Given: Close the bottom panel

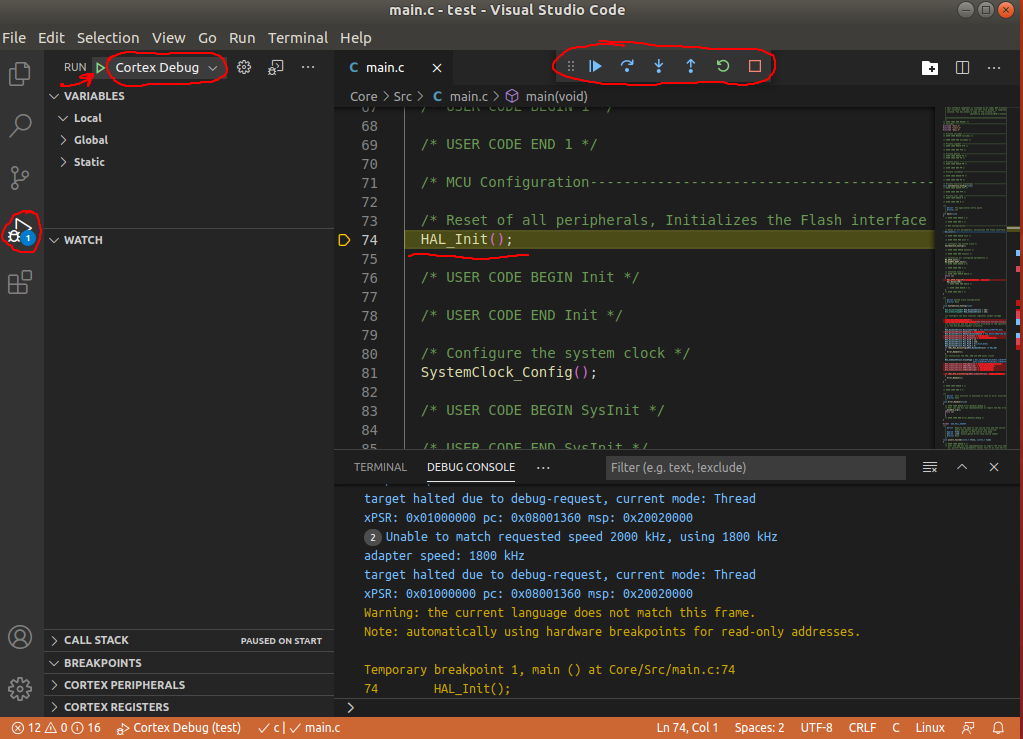Looking at the screenshot, I should [x=994, y=467].
